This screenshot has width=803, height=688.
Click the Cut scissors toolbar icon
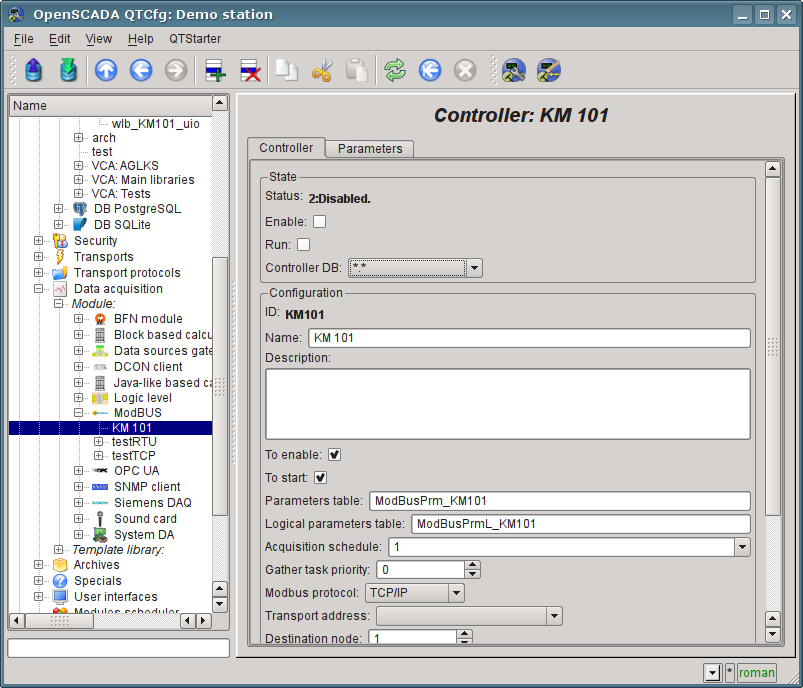[x=321, y=70]
